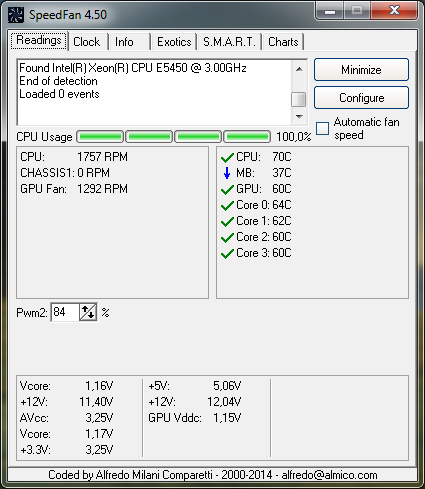This screenshot has height=489, width=425.
Task: Click the SpeedFan app icon in title bar
Action: [15, 15]
